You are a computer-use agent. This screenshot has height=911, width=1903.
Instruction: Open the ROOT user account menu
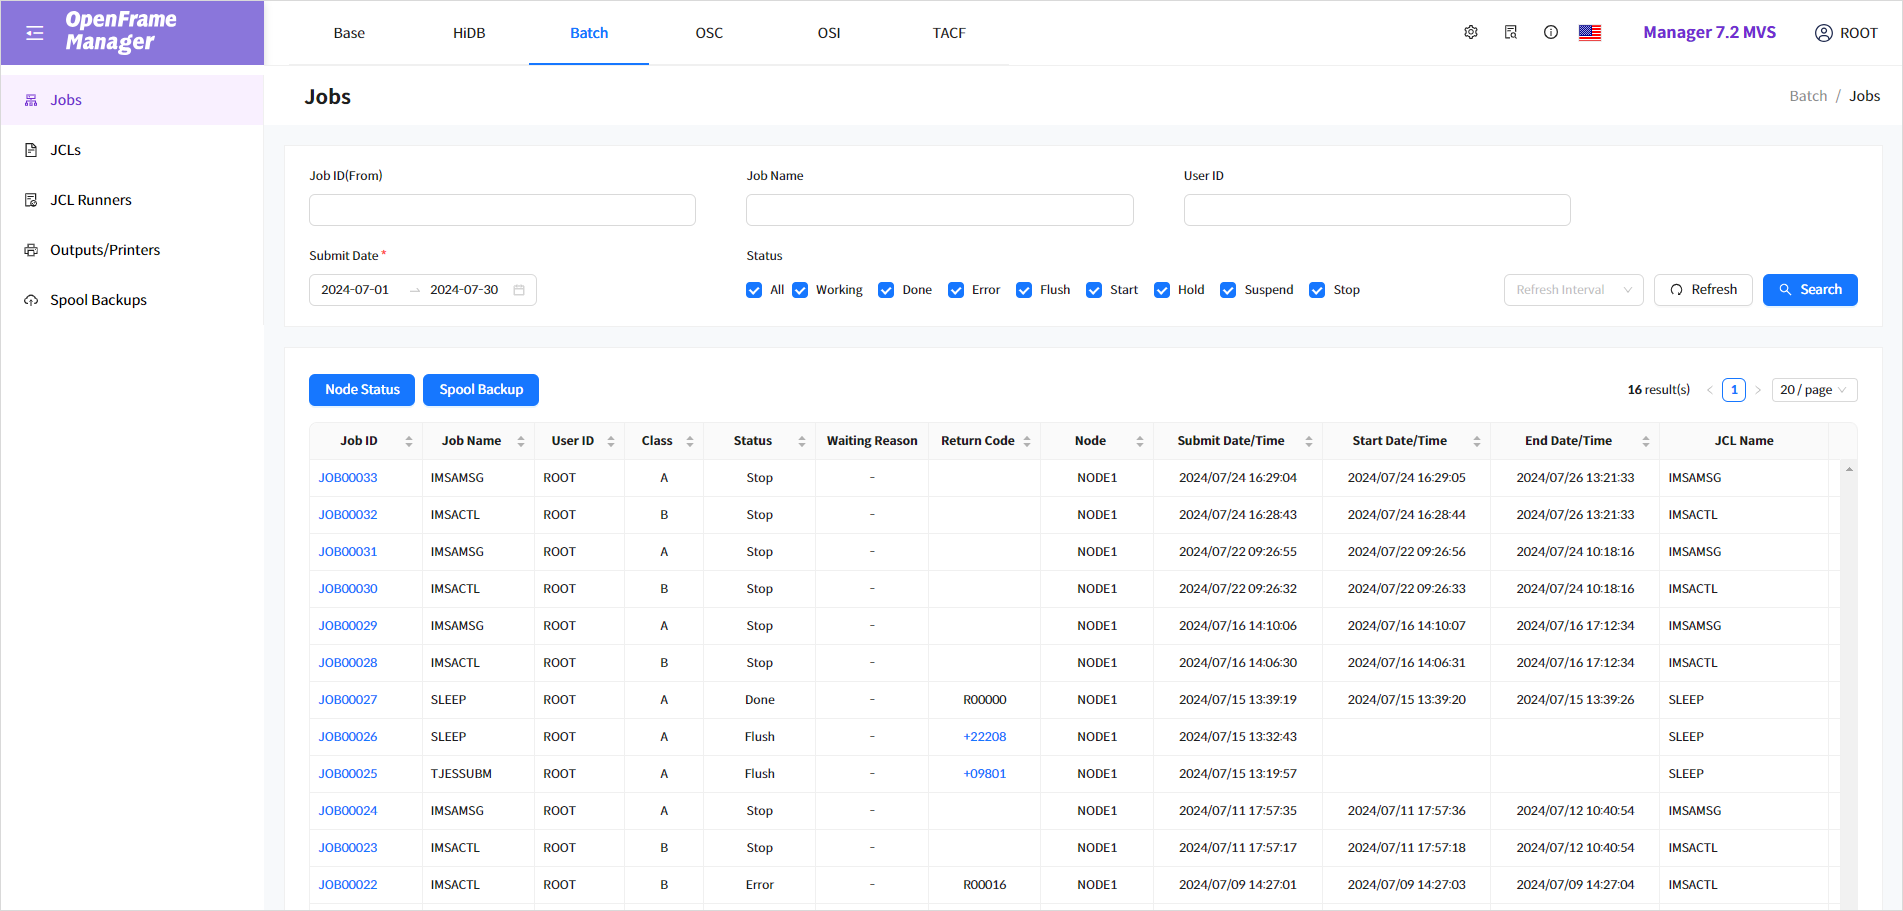coord(1846,33)
